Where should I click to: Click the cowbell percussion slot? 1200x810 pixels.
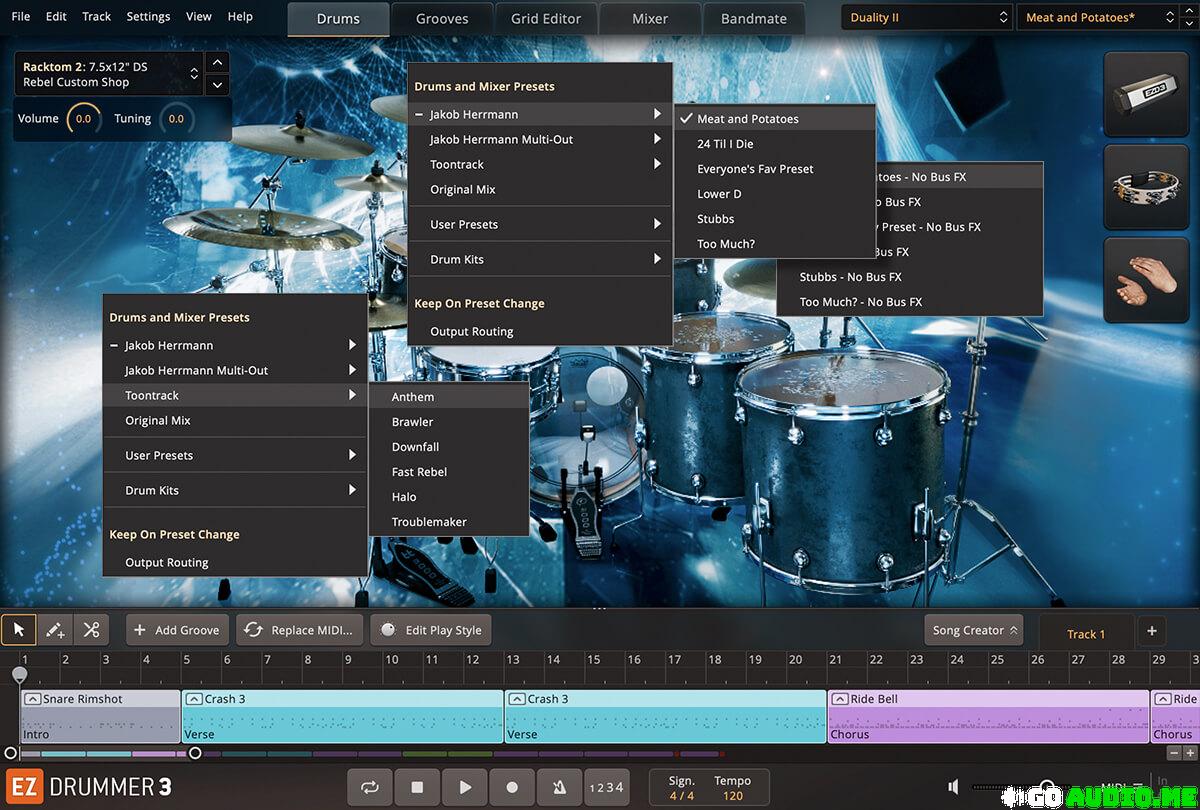1146,95
